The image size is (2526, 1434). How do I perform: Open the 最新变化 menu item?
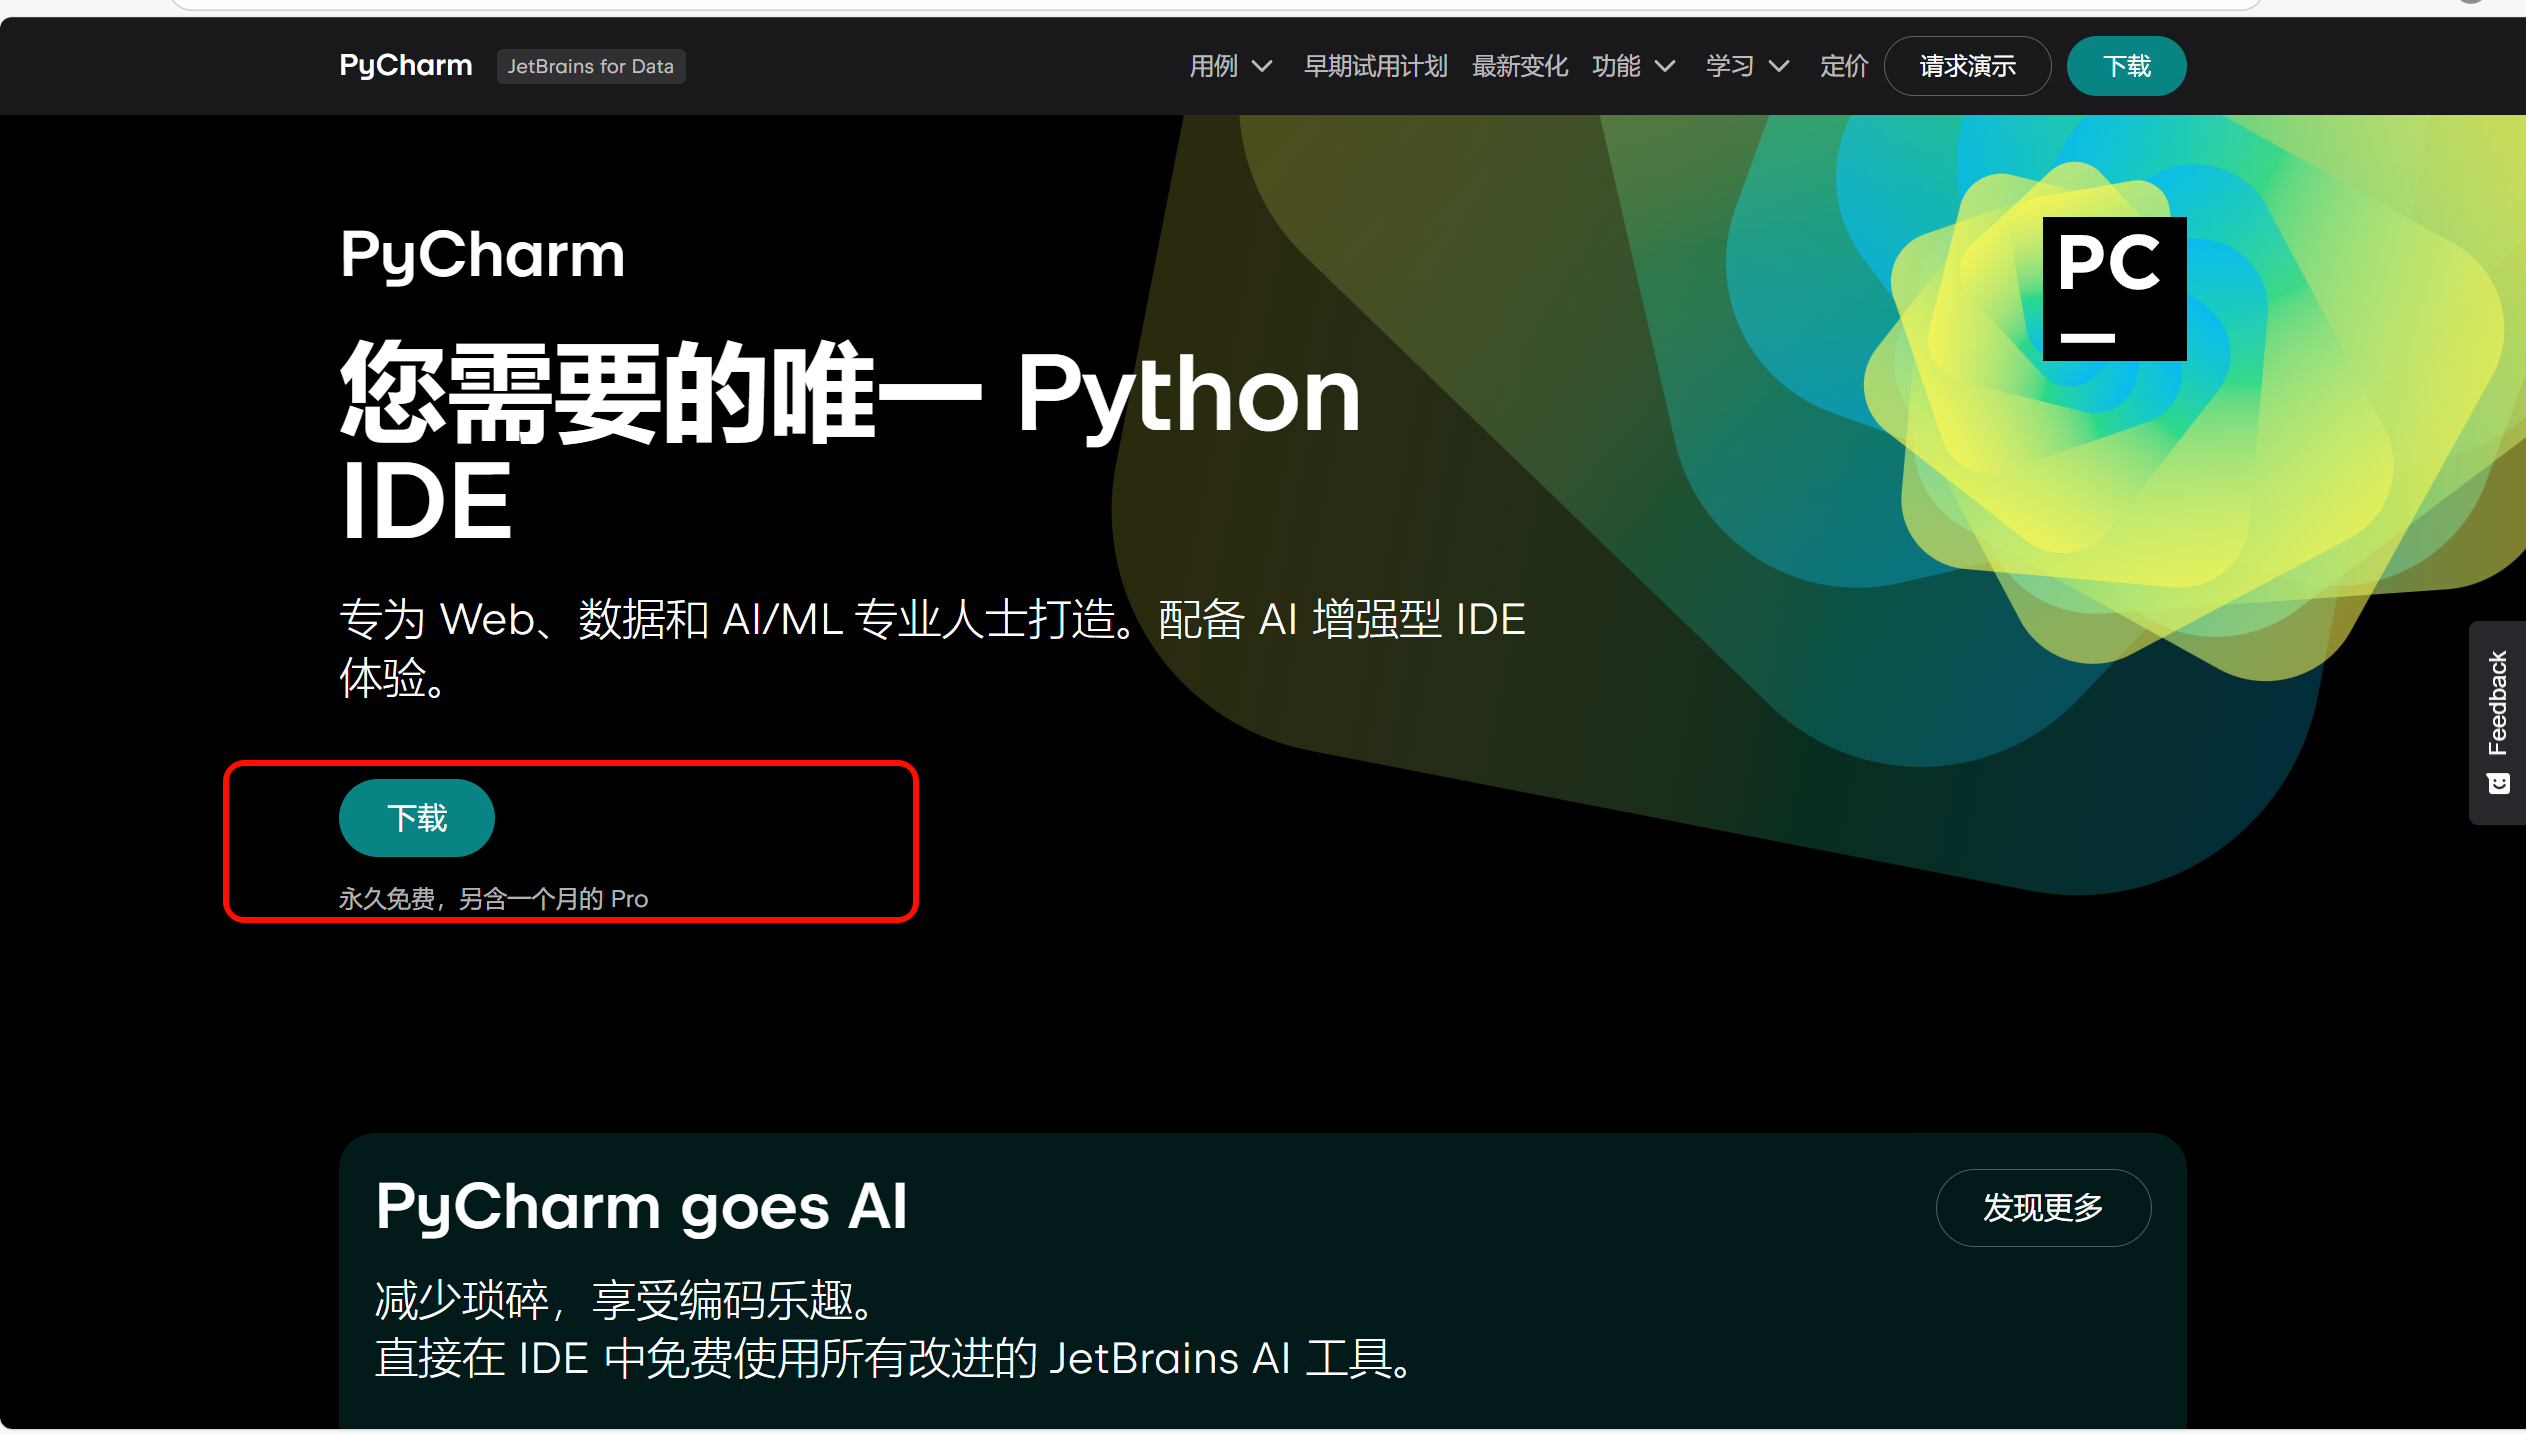(1519, 66)
